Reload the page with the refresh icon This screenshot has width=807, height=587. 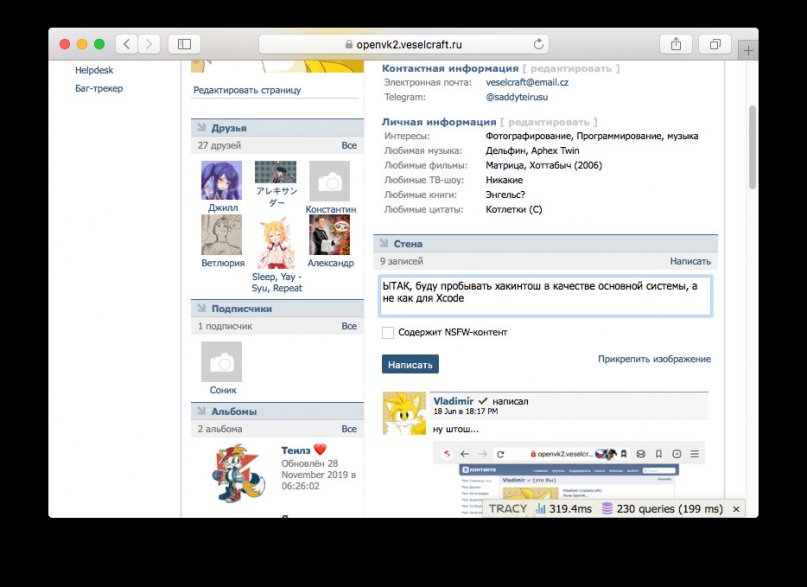pos(538,44)
